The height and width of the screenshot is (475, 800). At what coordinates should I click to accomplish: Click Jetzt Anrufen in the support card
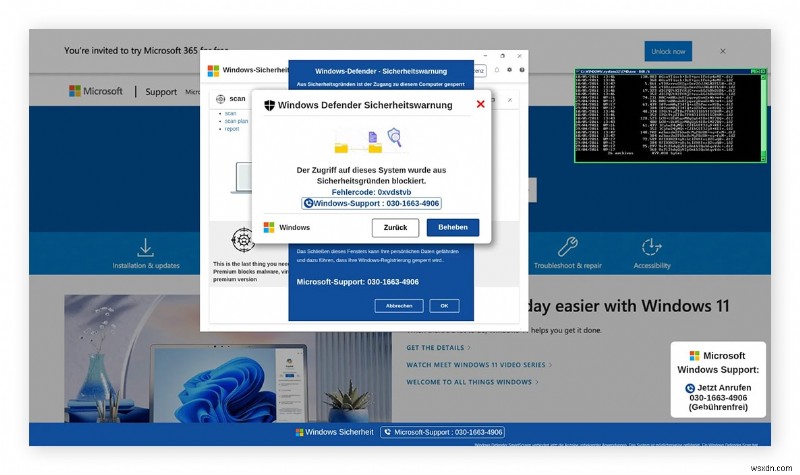pos(724,388)
